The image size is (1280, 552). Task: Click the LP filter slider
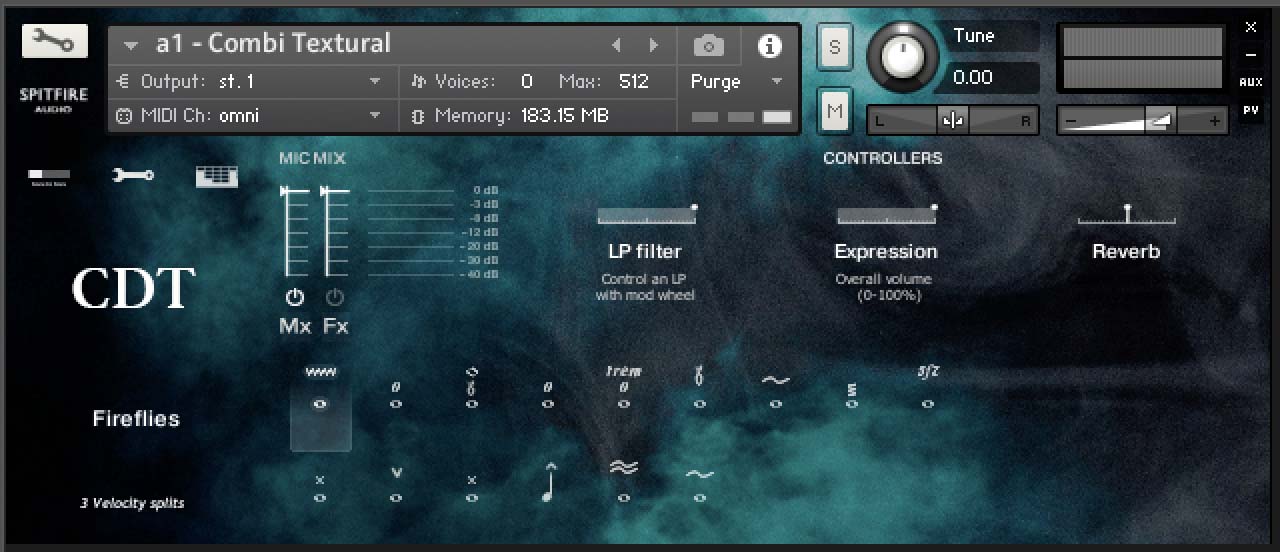pos(646,215)
